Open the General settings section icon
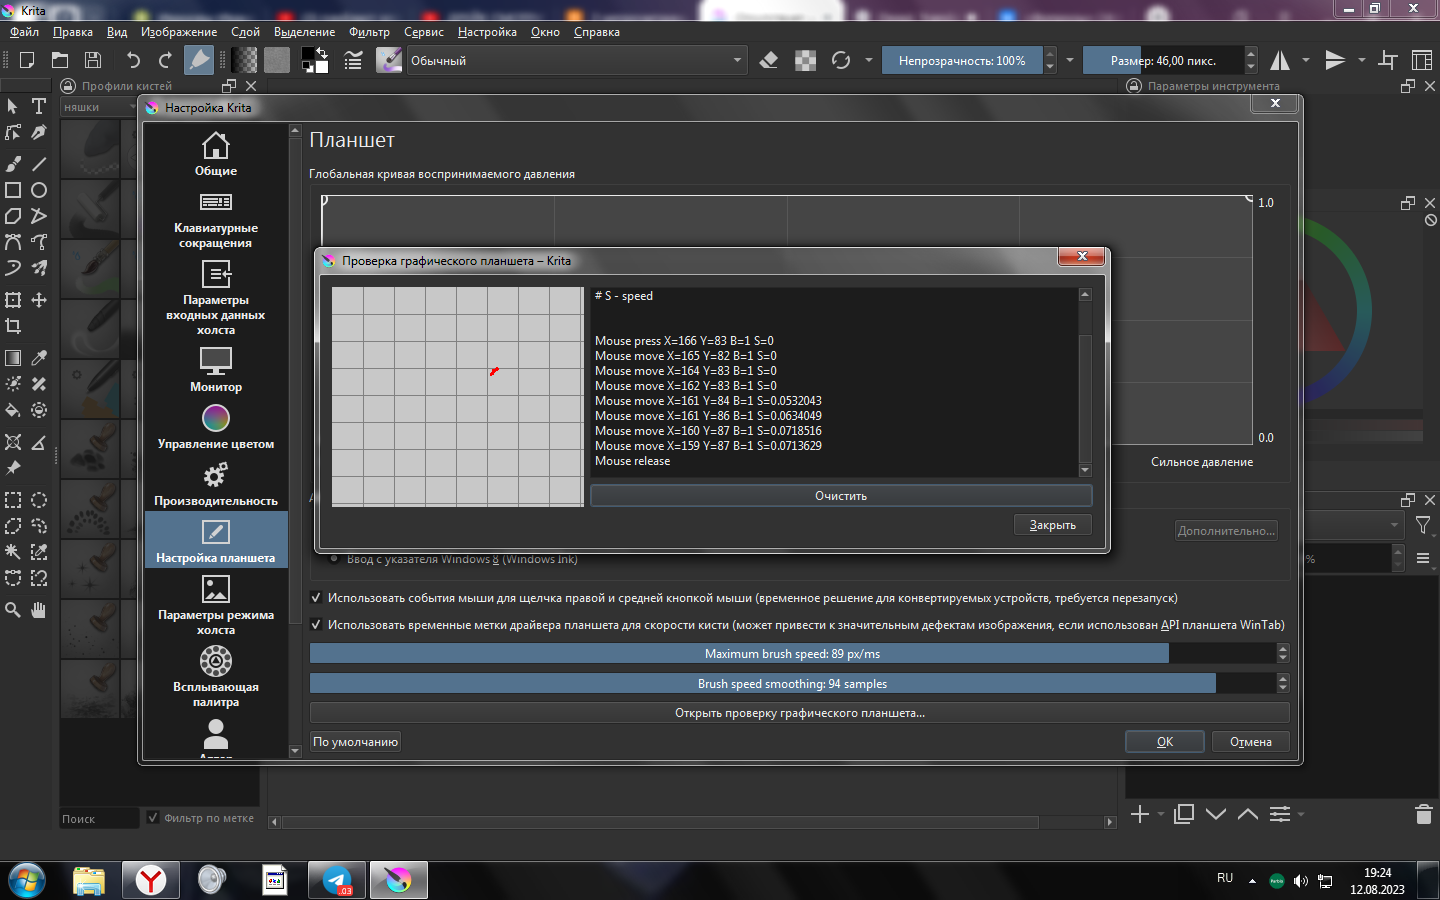The height and width of the screenshot is (900, 1440). coord(215,147)
